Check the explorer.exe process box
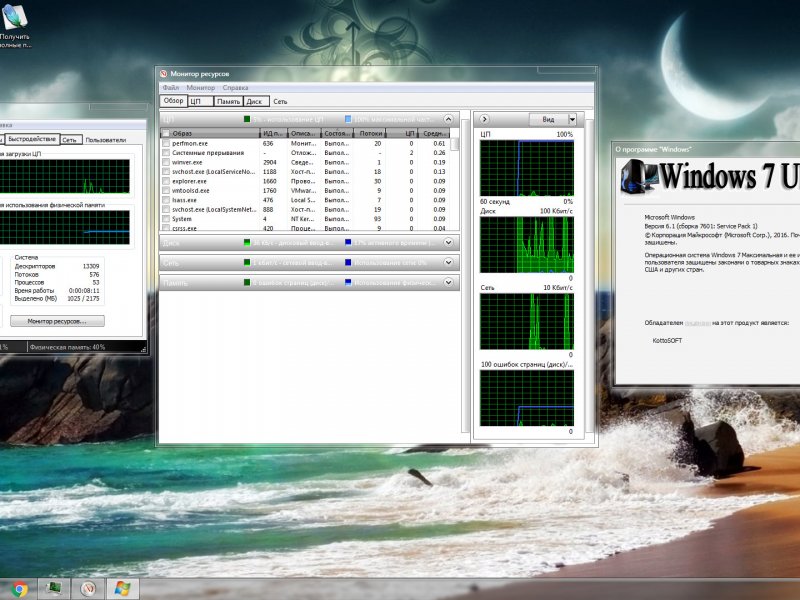The height and width of the screenshot is (600, 800). [x=165, y=181]
